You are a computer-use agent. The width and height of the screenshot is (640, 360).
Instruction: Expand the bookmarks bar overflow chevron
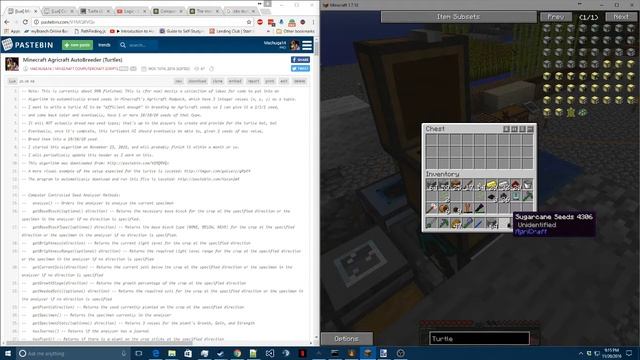coord(268,31)
